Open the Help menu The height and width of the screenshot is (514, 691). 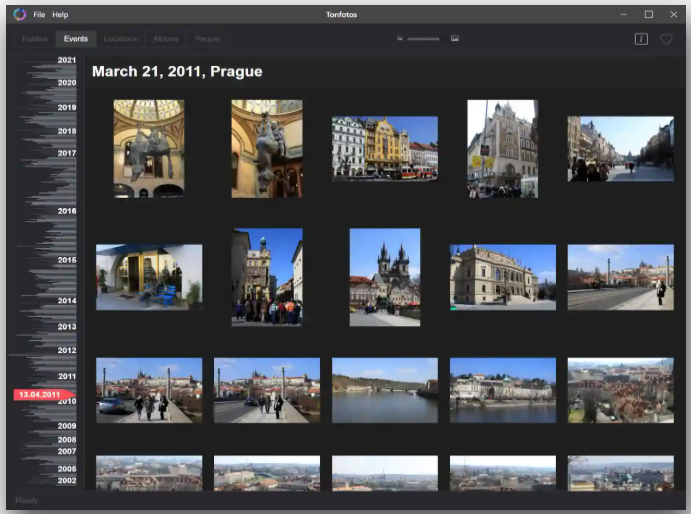pos(60,15)
